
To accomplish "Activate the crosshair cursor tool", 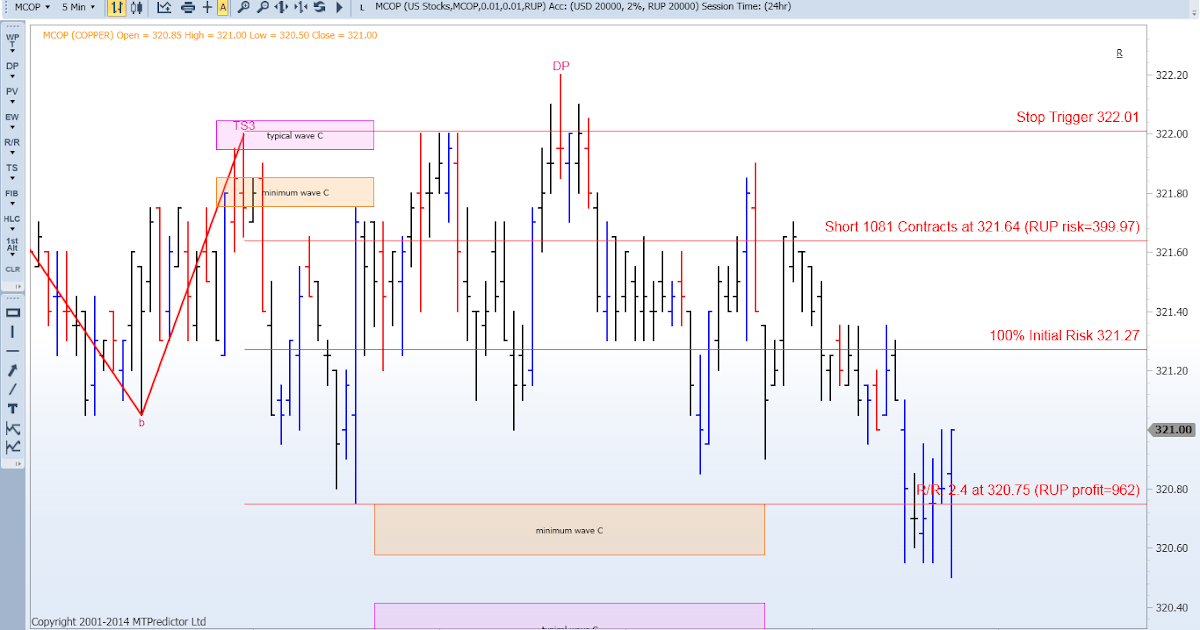I will [208, 9].
